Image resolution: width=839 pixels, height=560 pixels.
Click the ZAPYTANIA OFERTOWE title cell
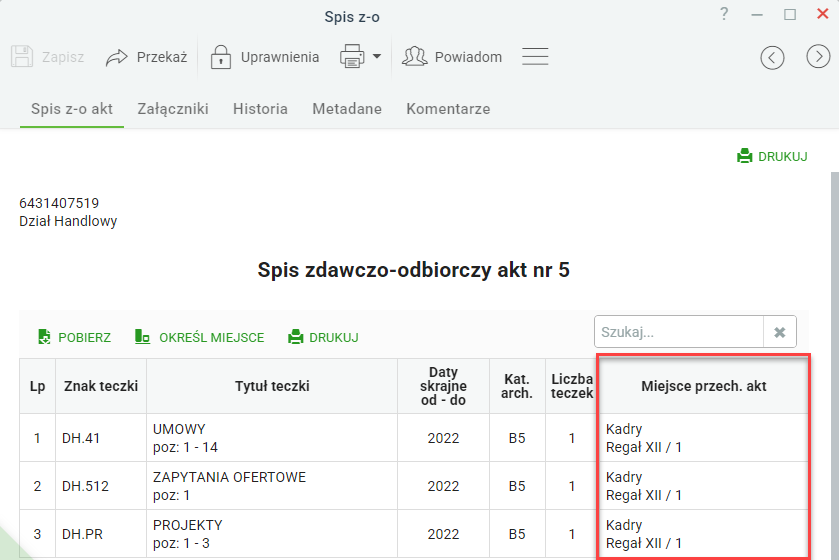pos(272,486)
